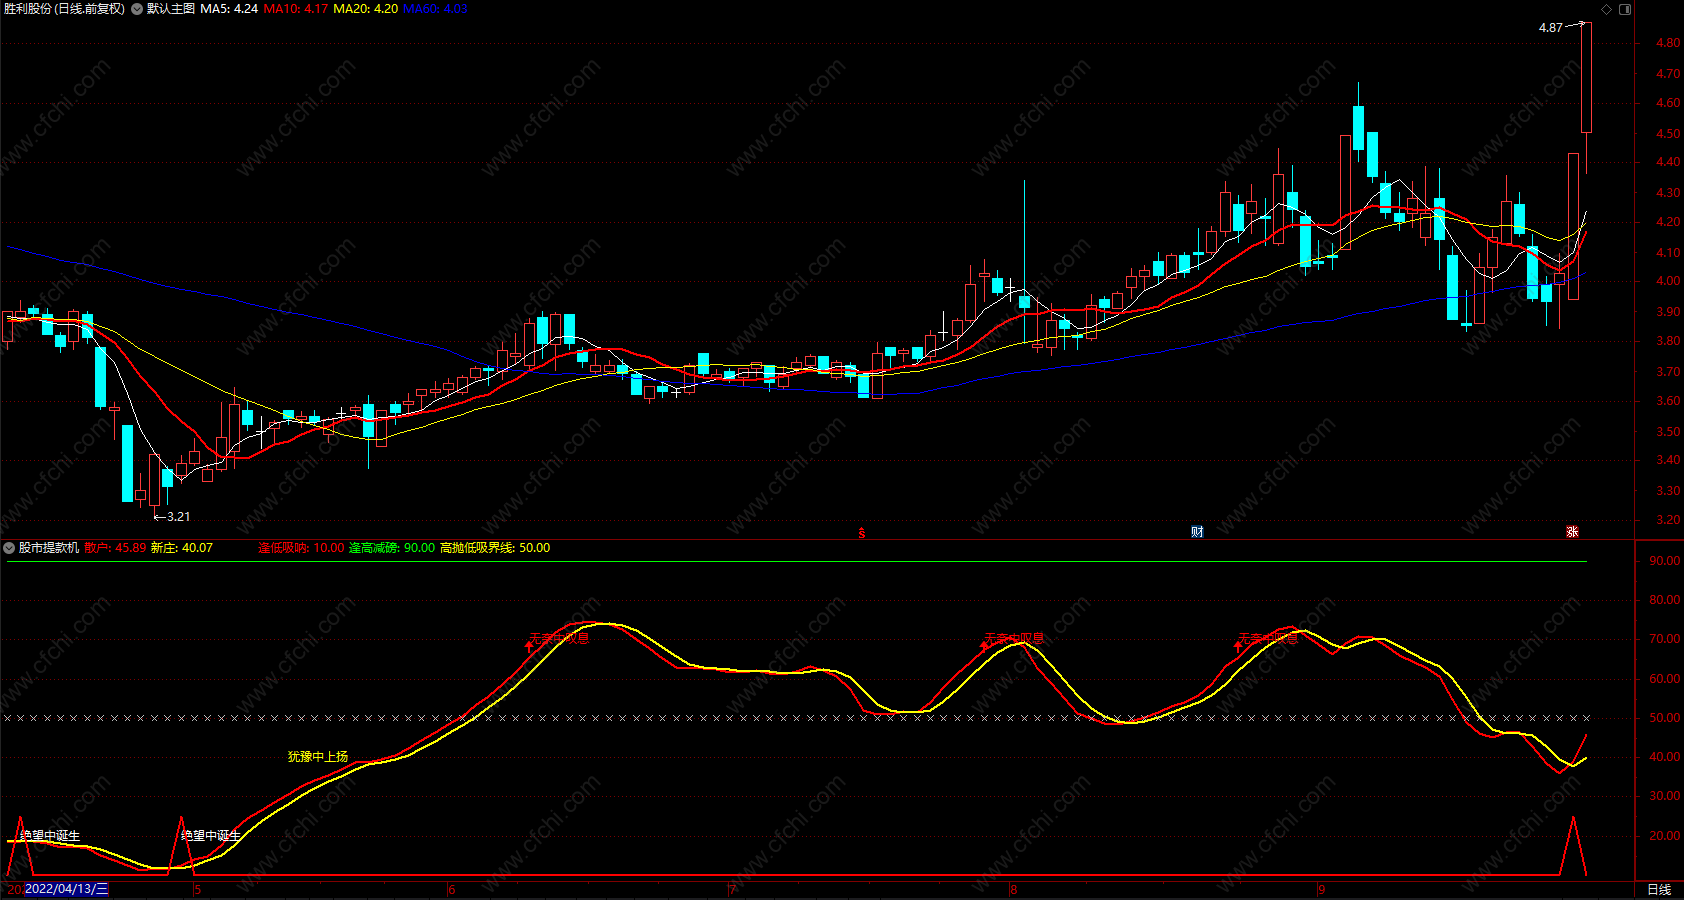Click the 50.00 indicator axis label

click(1665, 718)
